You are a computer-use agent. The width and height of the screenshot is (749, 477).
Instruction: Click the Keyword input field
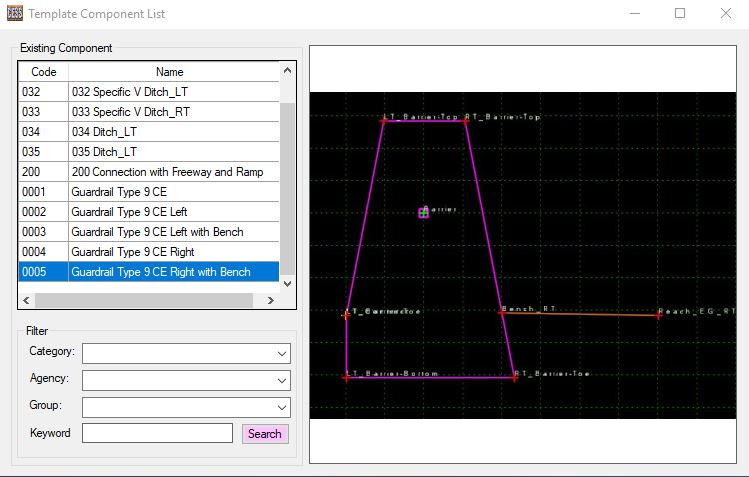157,433
